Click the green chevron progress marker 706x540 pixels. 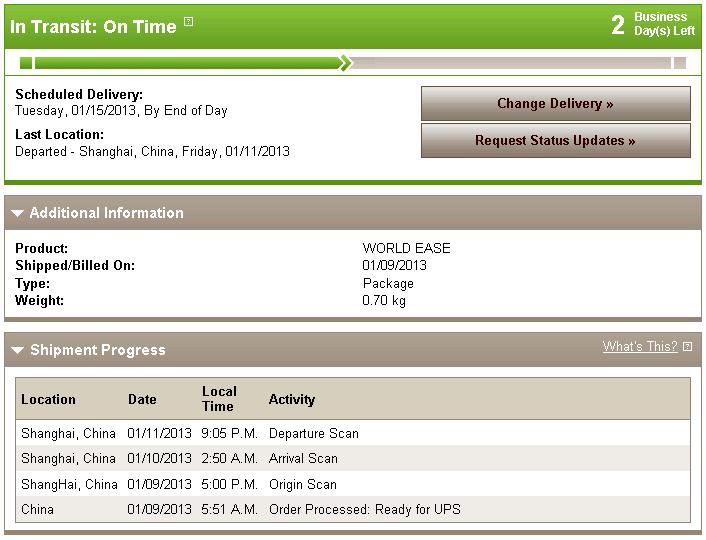tap(345, 63)
